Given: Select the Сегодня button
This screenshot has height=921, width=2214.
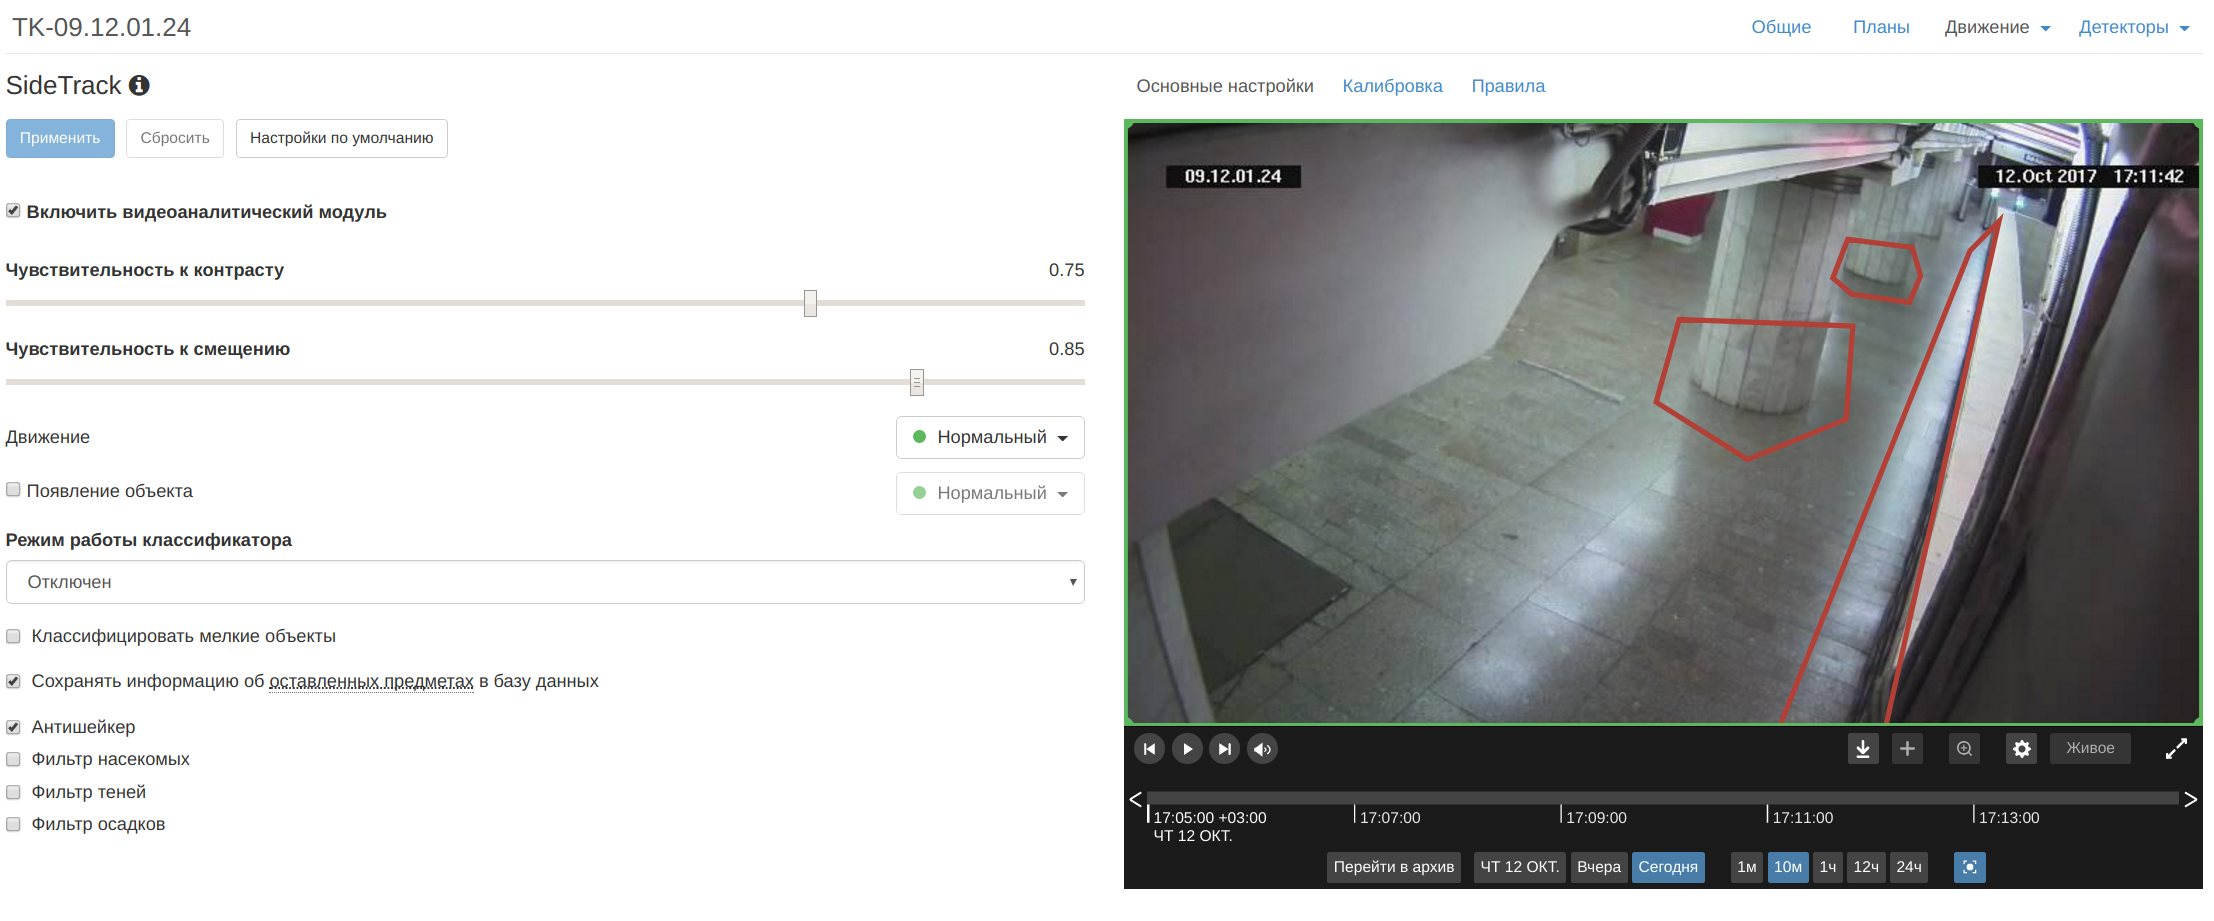Looking at the screenshot, I should click(1668, 867).
